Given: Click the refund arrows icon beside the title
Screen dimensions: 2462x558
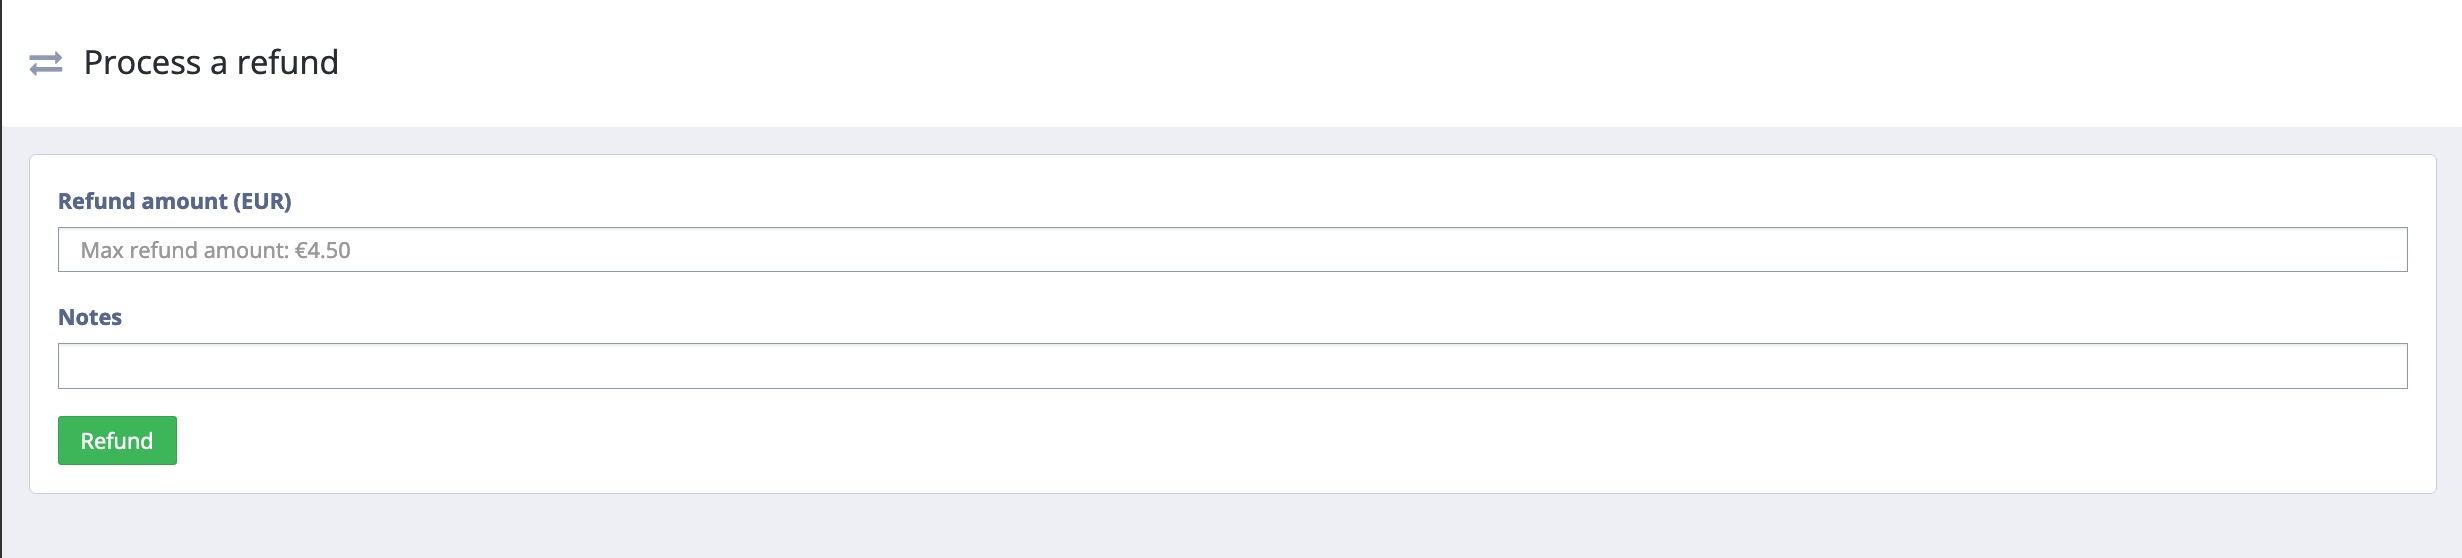Looking at the screenshot, I should click(x=46, y=64).
